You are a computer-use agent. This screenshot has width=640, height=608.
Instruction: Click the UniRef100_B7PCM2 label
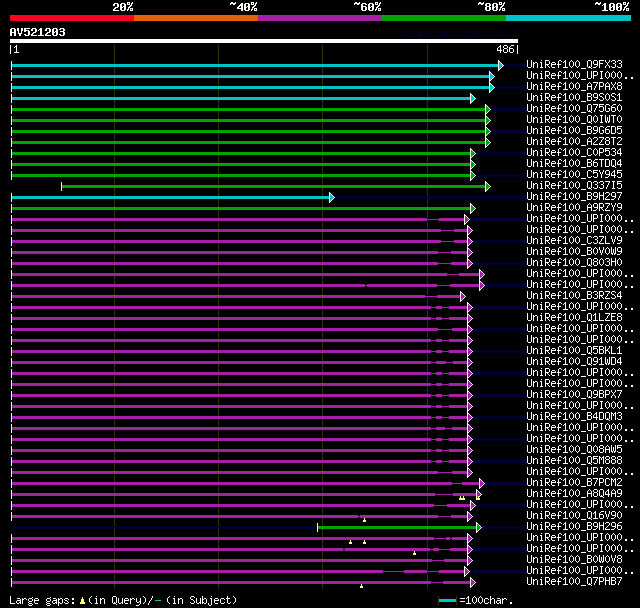[x=574, y=483]
